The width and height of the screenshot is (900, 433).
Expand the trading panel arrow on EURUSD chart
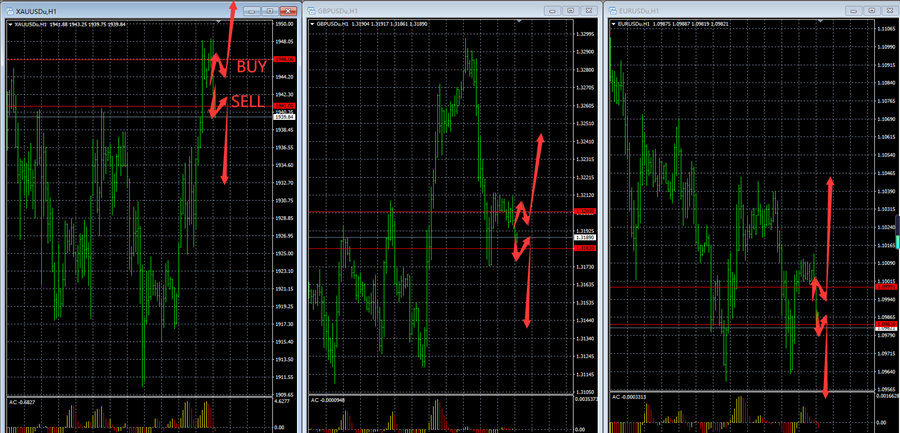614,24
